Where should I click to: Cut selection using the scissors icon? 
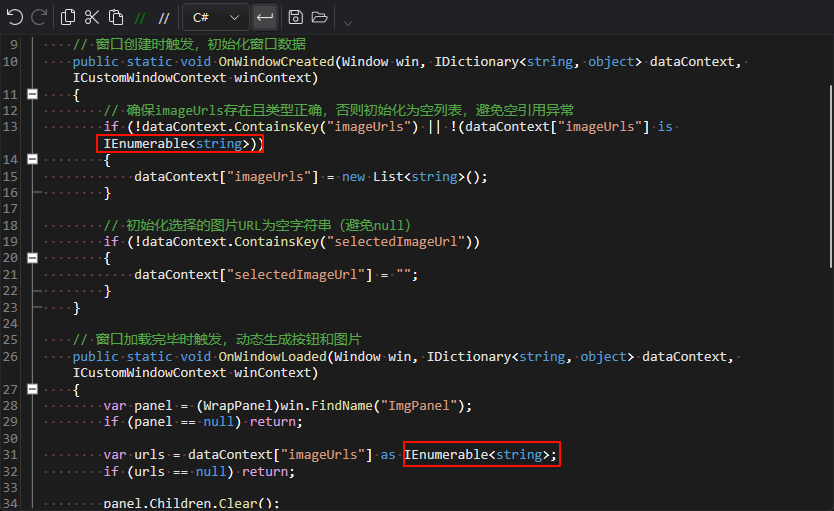click(x=91, y=18)
